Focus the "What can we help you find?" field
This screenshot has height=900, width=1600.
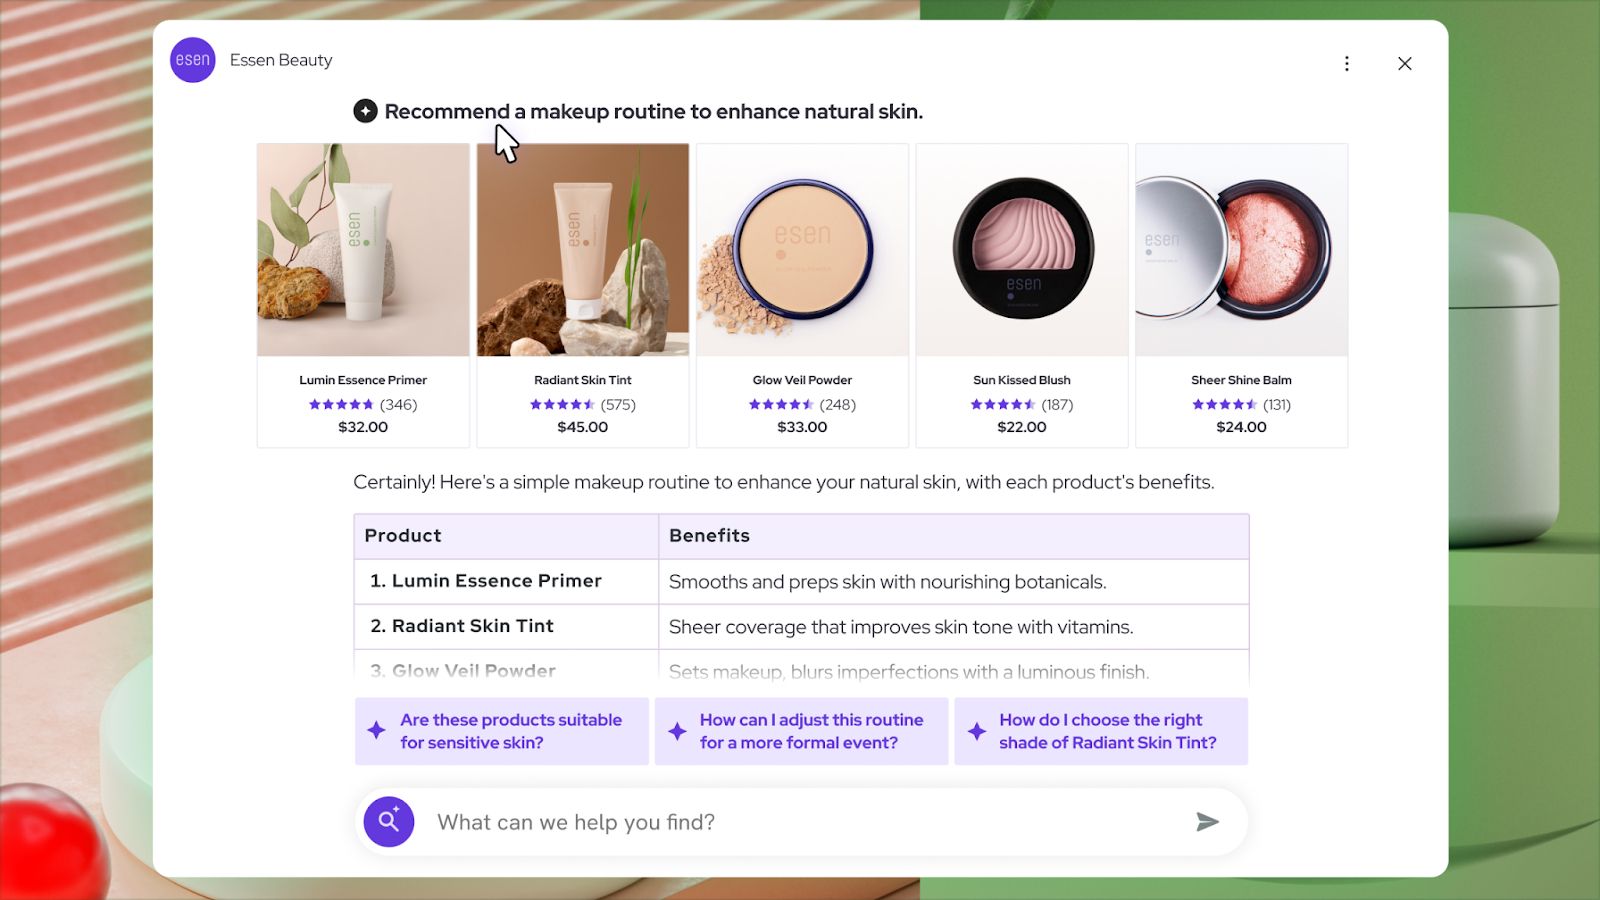pos(800,822)
